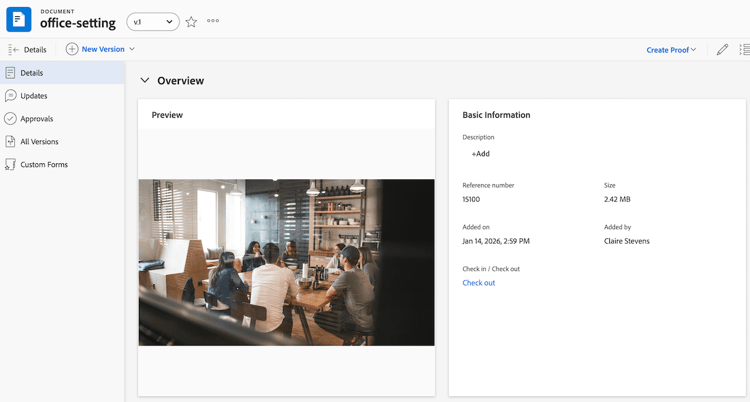750x402 pixels.
Task: Click the Details label in toolbar
Action: (35, 49)
